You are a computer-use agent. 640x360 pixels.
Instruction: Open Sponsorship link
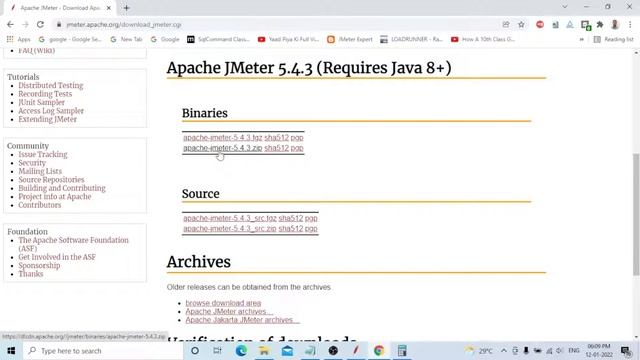39,266
